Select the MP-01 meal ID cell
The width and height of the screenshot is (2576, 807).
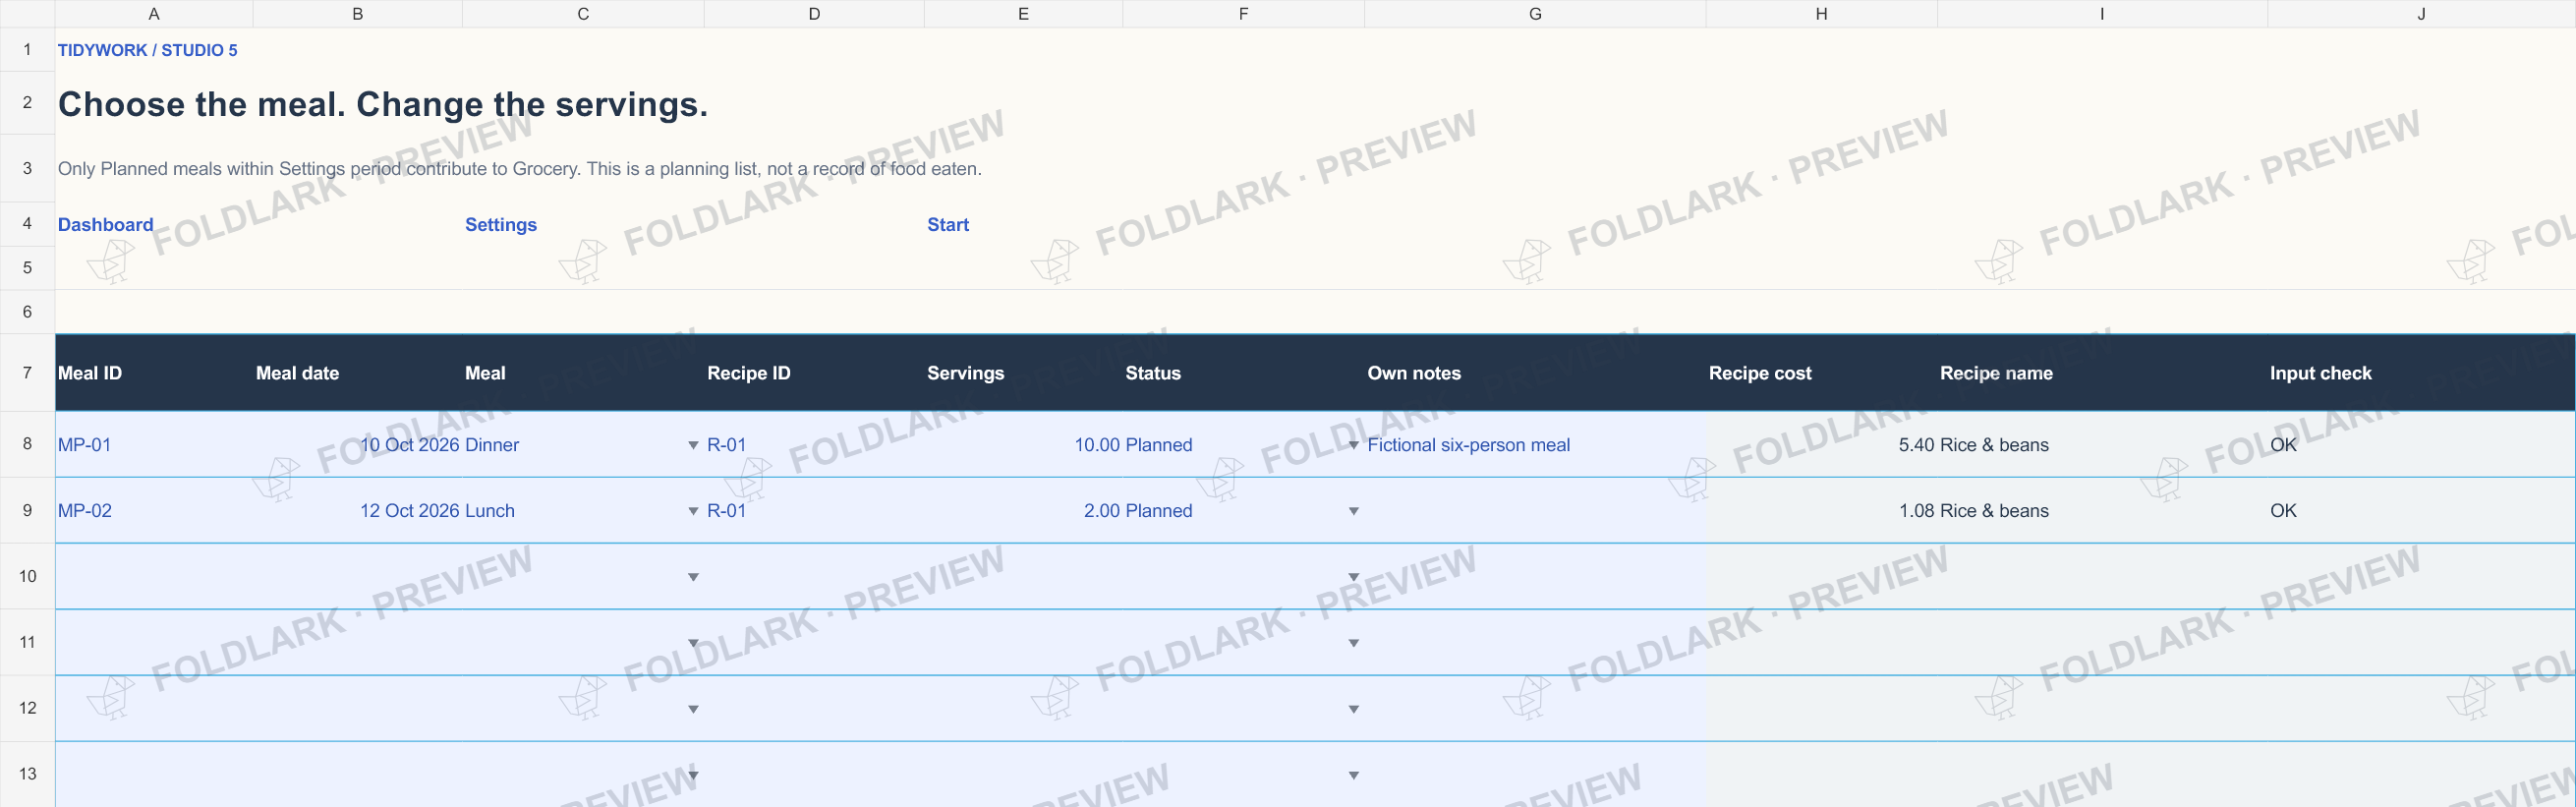click(154, 445)
